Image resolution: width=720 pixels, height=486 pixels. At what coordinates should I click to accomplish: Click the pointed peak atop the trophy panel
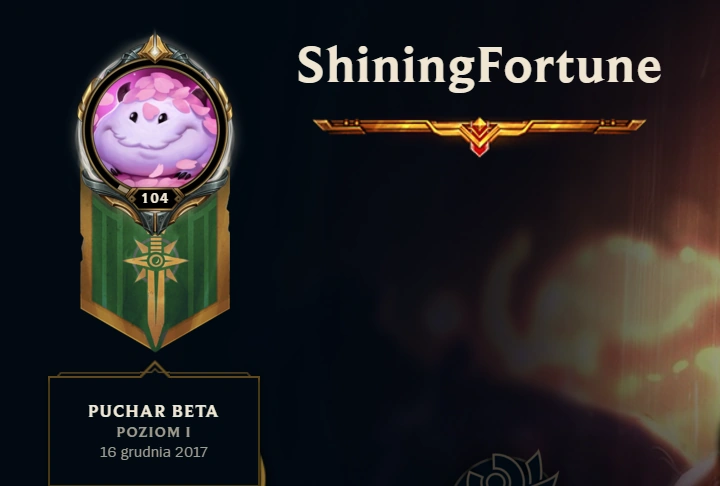(155, 369)
